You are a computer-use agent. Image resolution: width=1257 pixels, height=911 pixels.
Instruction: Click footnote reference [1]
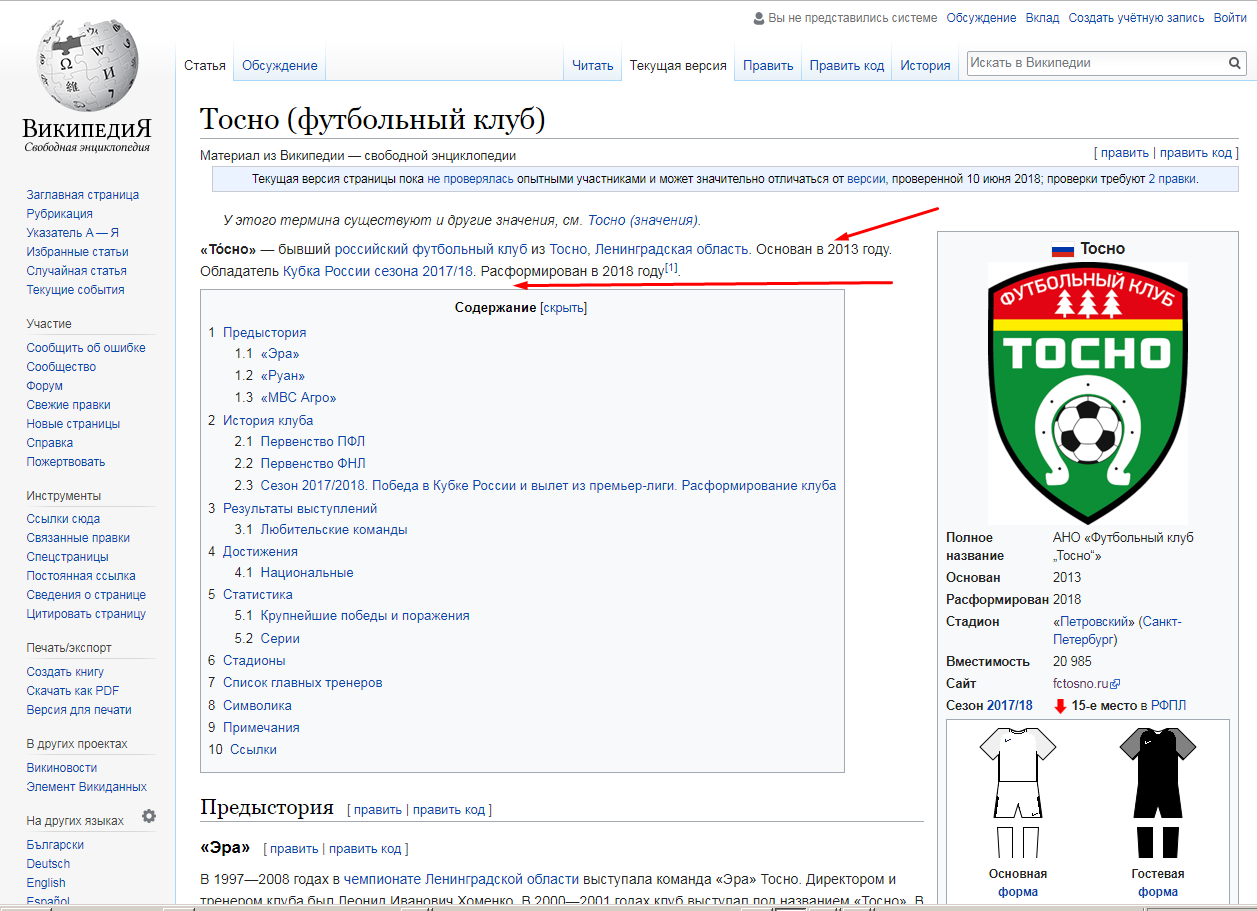click(672, 268)
